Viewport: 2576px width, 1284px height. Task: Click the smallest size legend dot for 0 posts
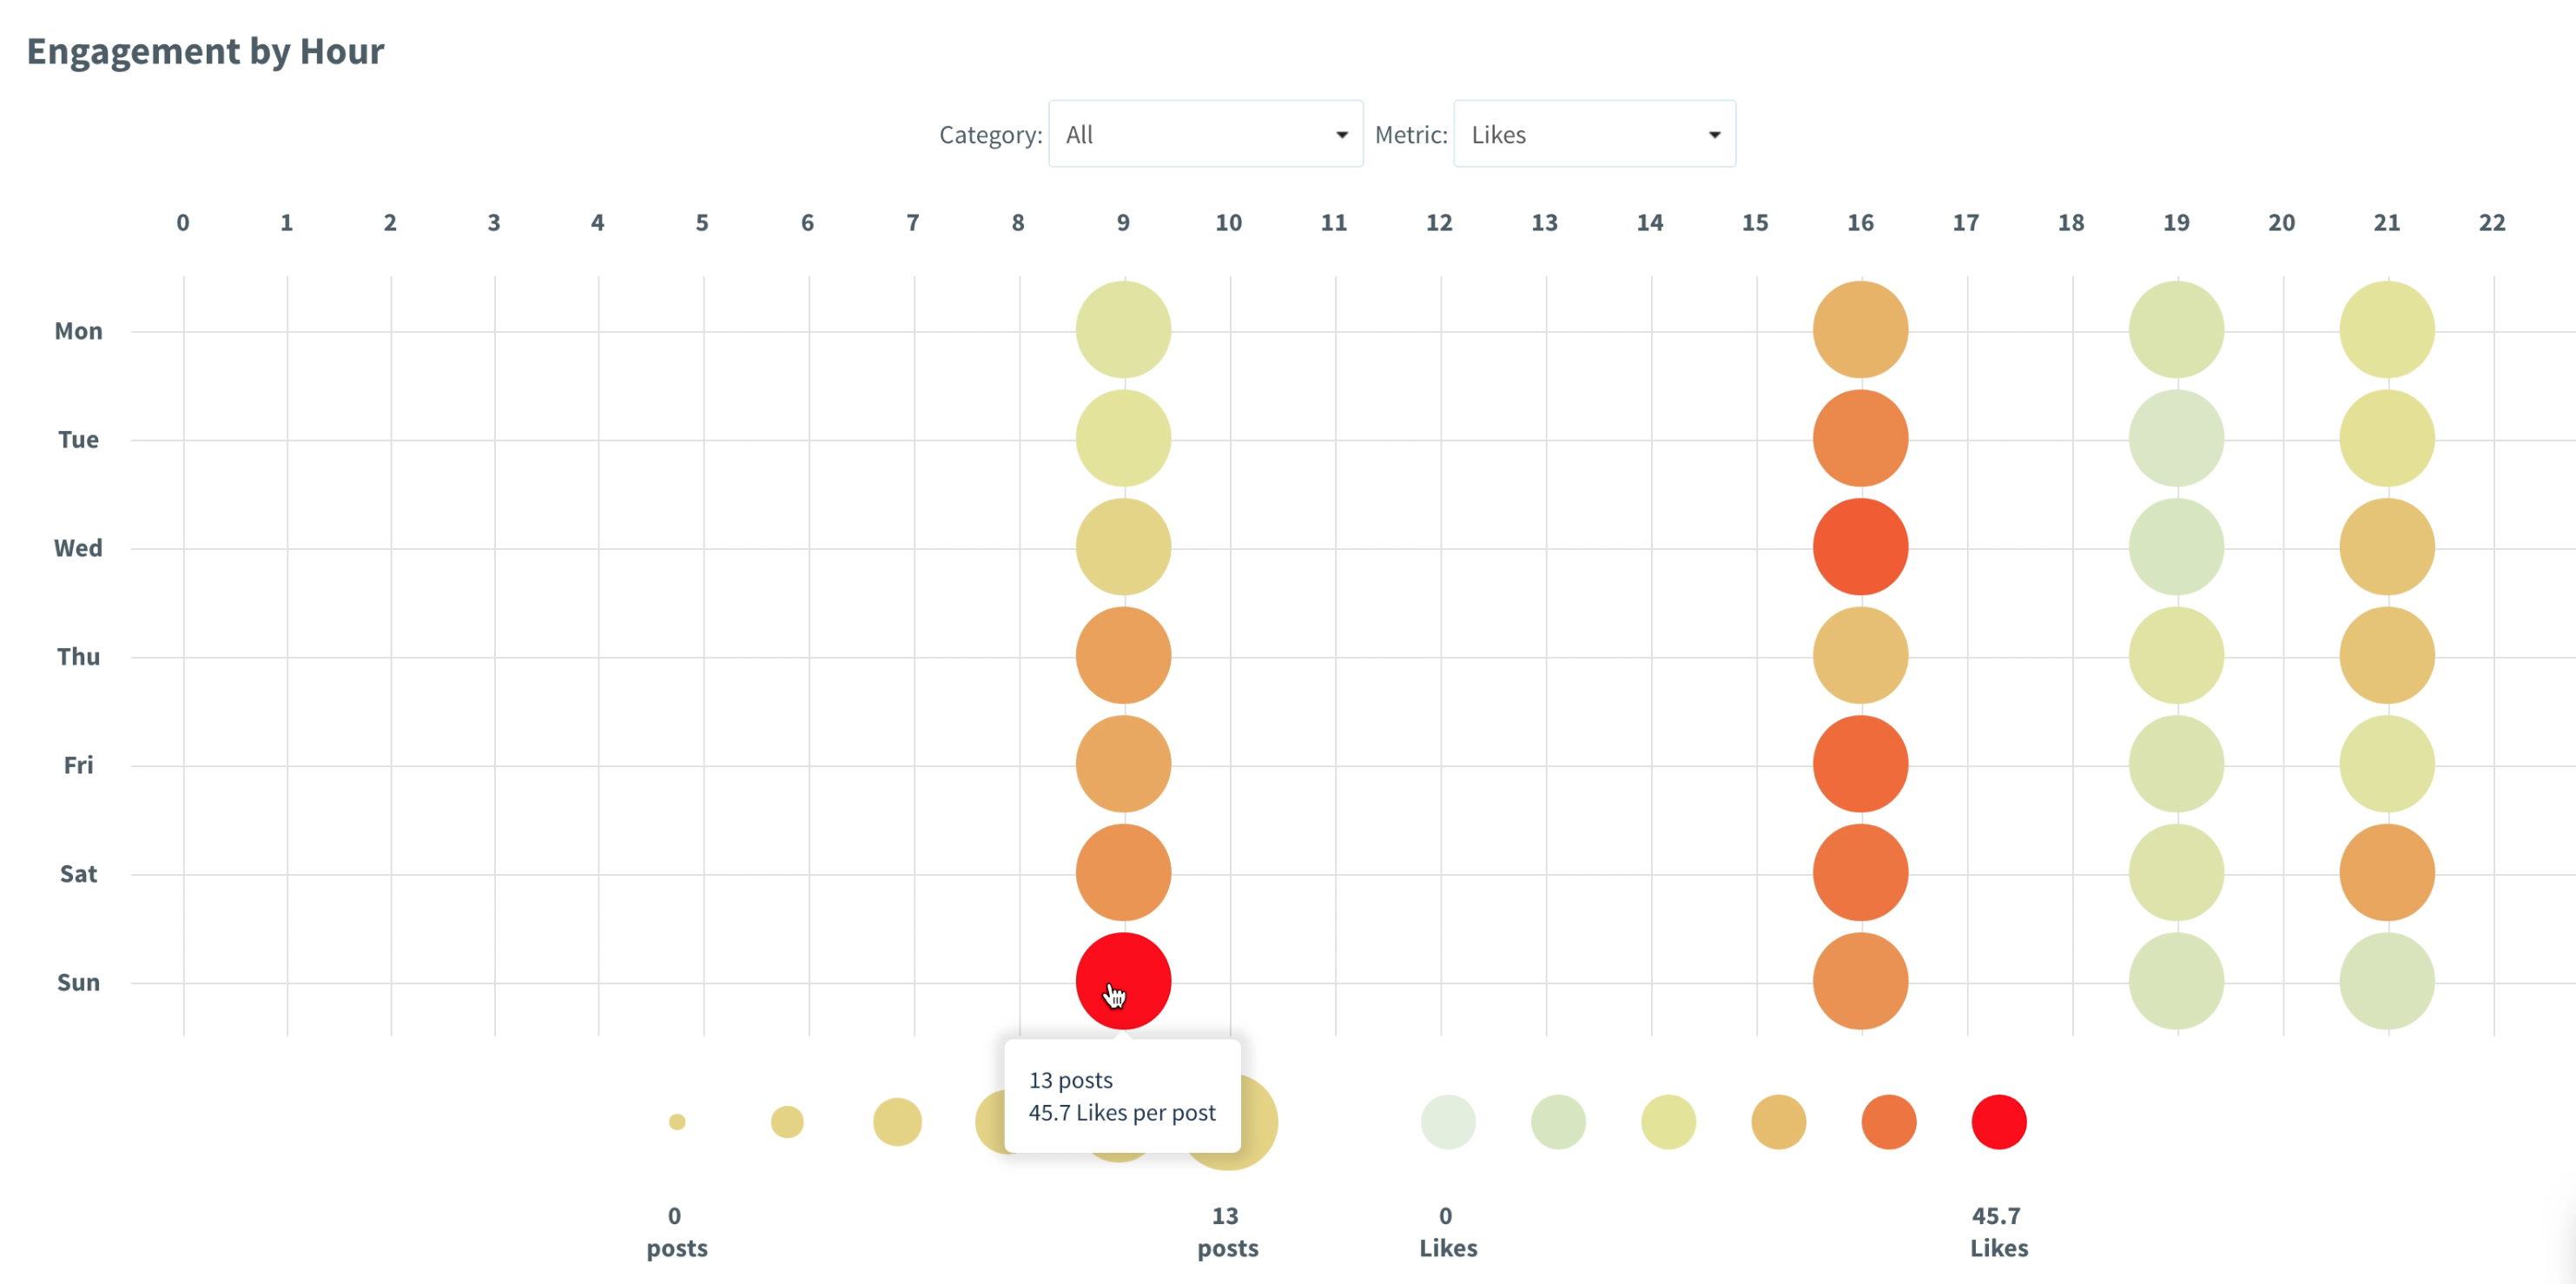click(x=677, y=1122)
